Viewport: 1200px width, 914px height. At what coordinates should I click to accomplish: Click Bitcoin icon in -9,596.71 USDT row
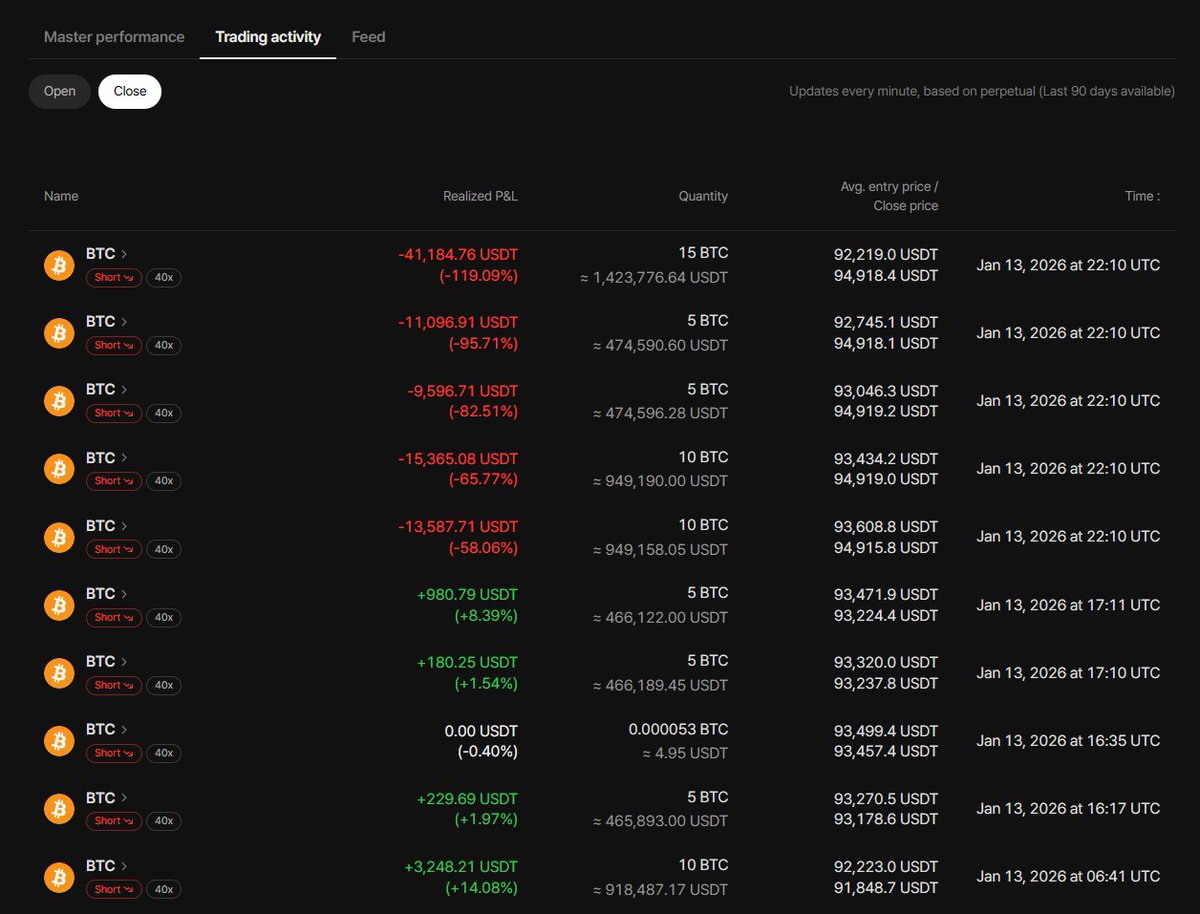pos(59,401)
